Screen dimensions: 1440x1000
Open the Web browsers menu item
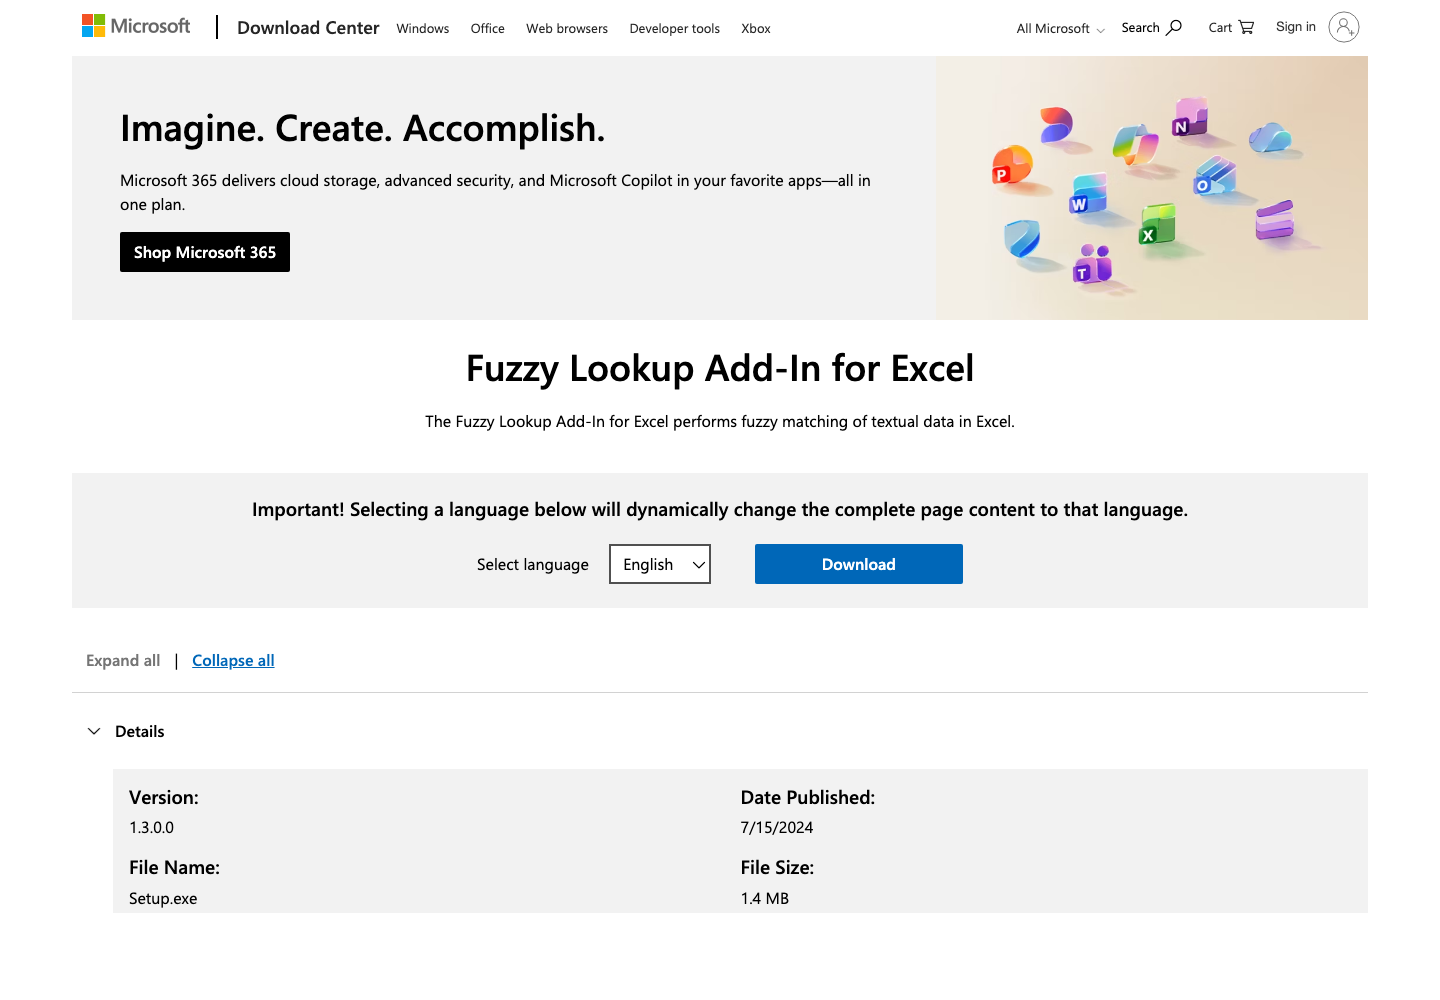pos(567,29)
